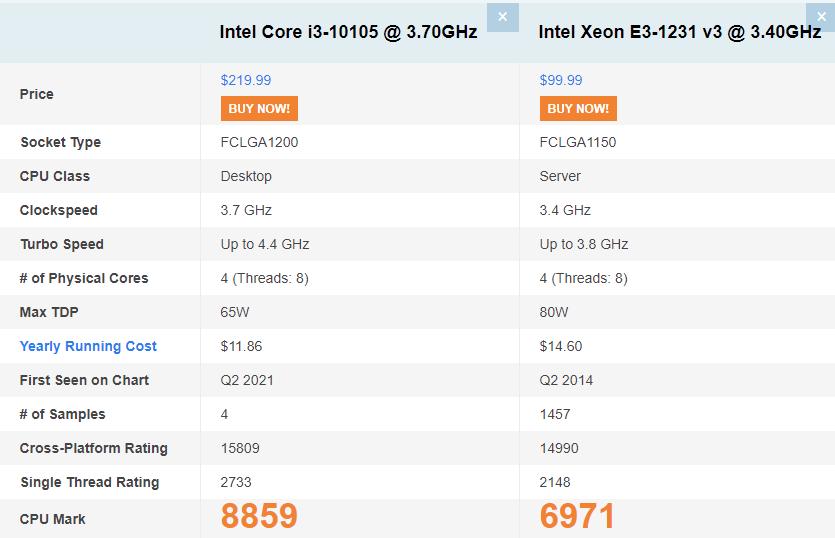Select the Intel Core i3-10105 @ 3.70GHz heading
Image resolution: width=835 pixels, height=538 pixels.
click(x=348, y=31)
